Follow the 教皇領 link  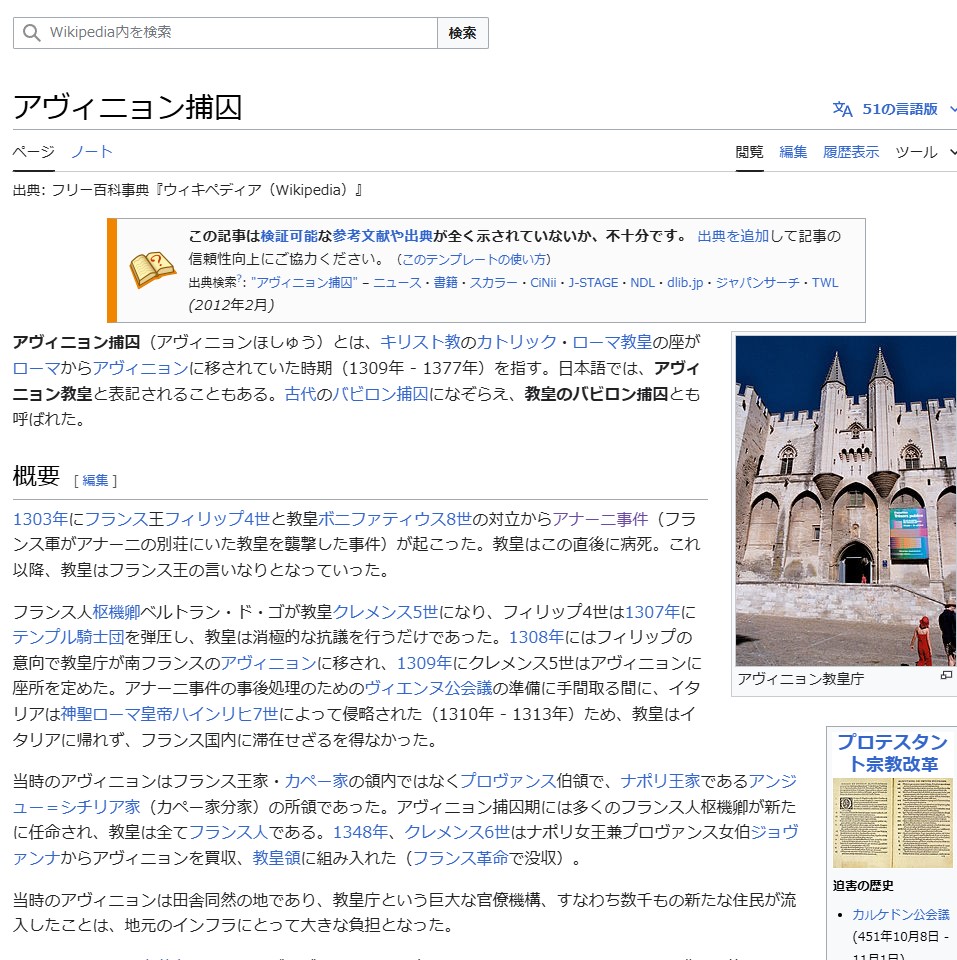pyautogui.click(x=276, y=857)
